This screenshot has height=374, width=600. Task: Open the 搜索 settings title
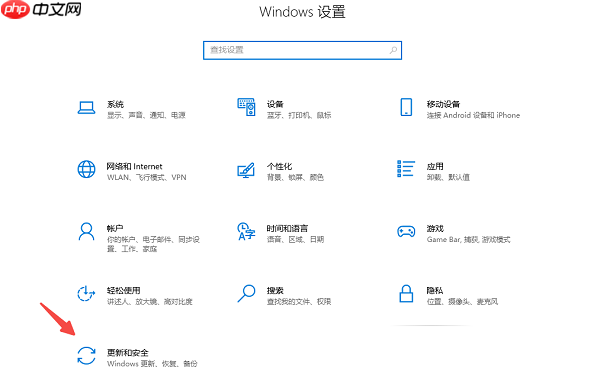pyautogui.click(x=275, y=291)
